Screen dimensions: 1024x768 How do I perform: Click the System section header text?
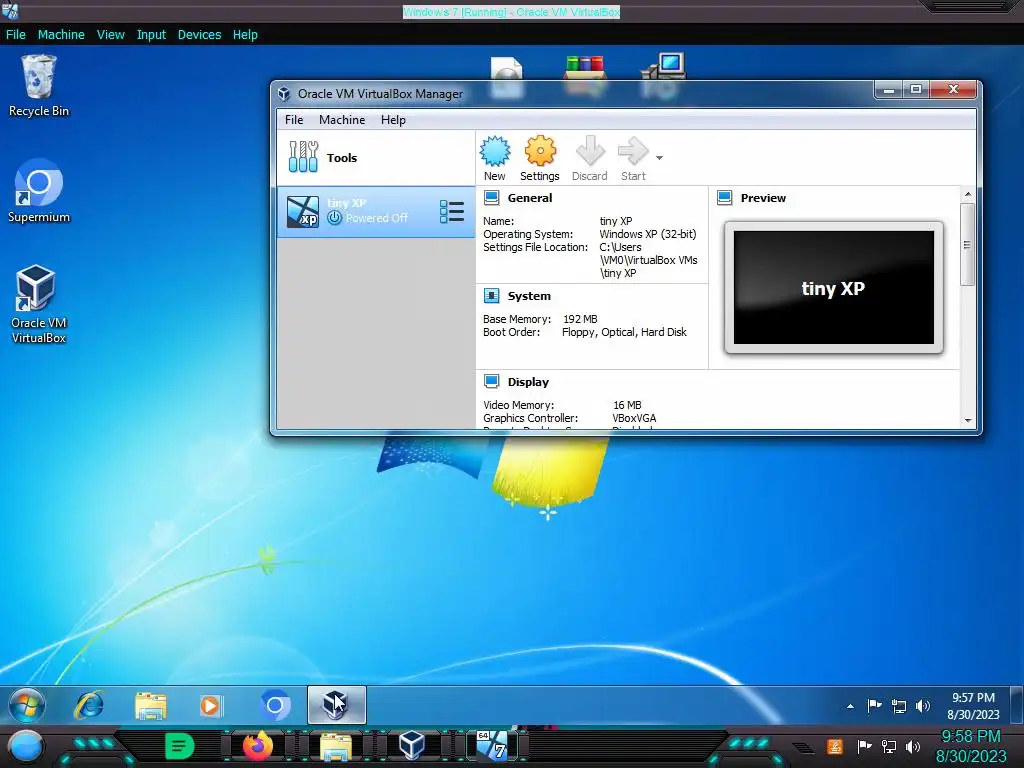pos(529,296)
